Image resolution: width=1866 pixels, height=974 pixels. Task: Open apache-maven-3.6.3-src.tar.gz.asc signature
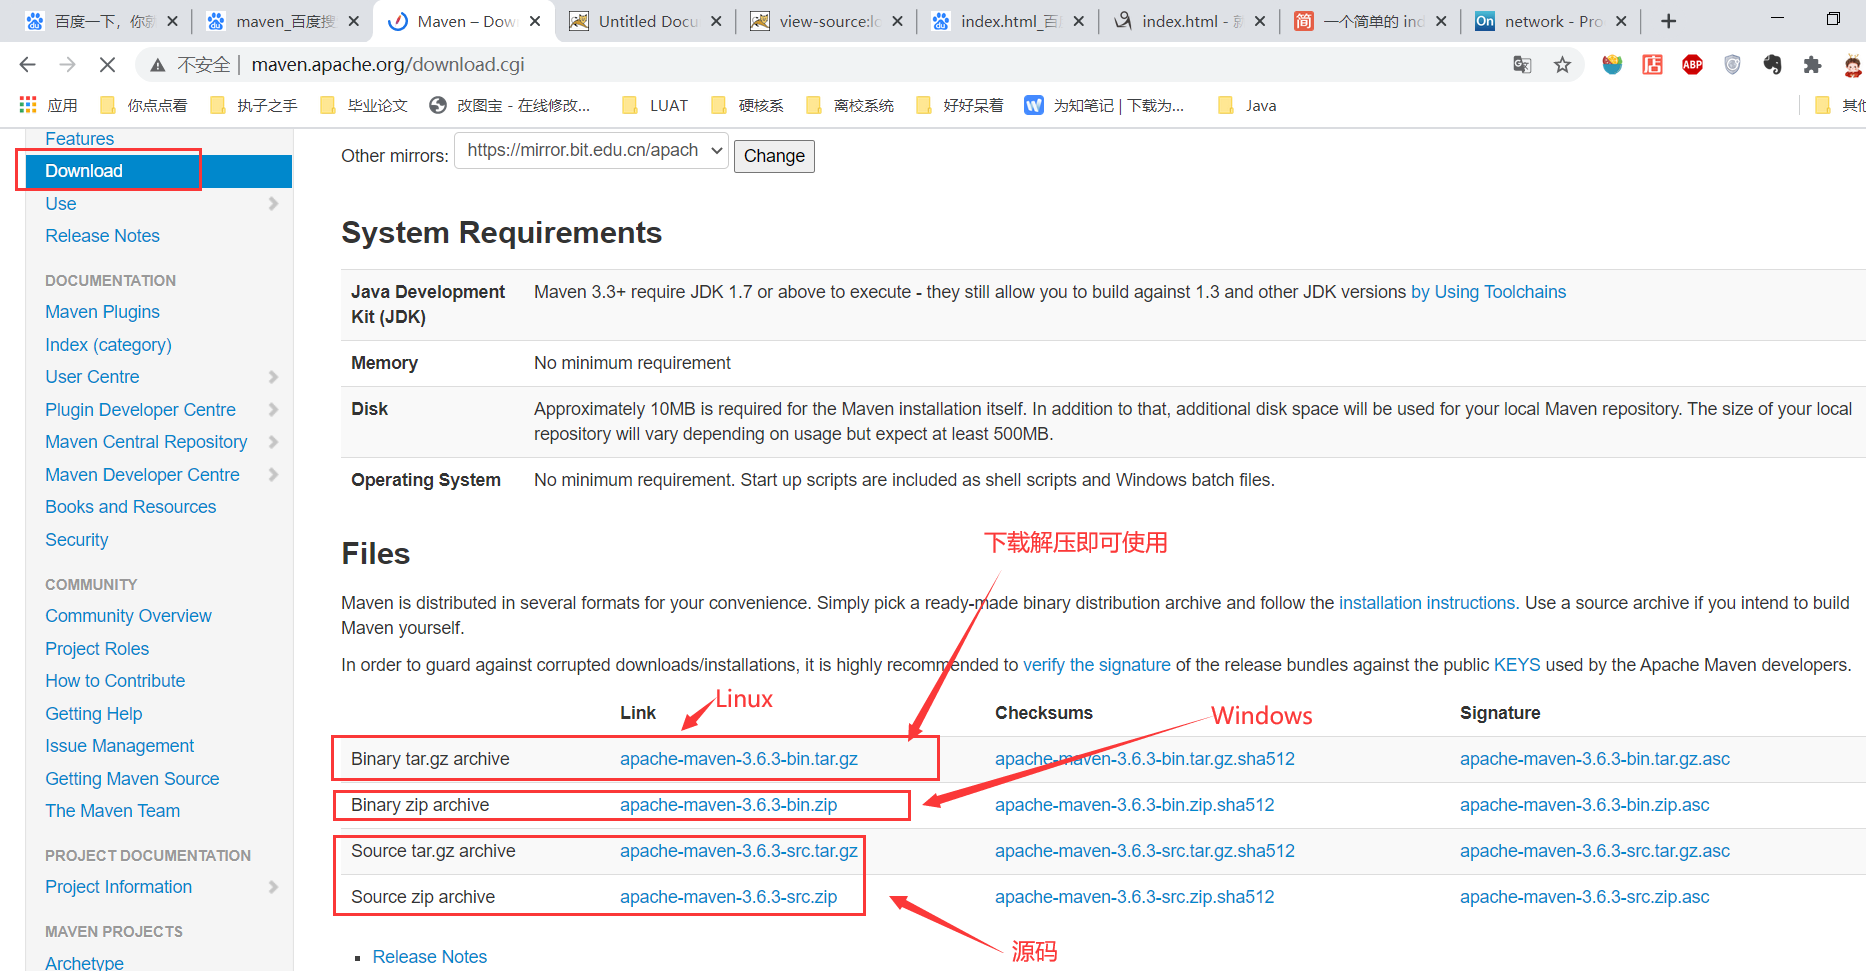(x=1594, y=851)
